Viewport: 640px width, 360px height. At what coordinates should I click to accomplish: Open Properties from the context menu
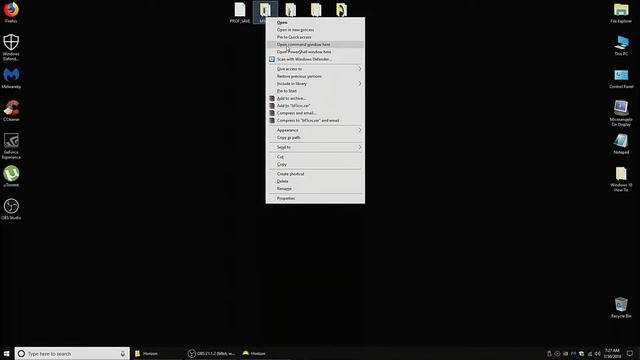point(315,198)
